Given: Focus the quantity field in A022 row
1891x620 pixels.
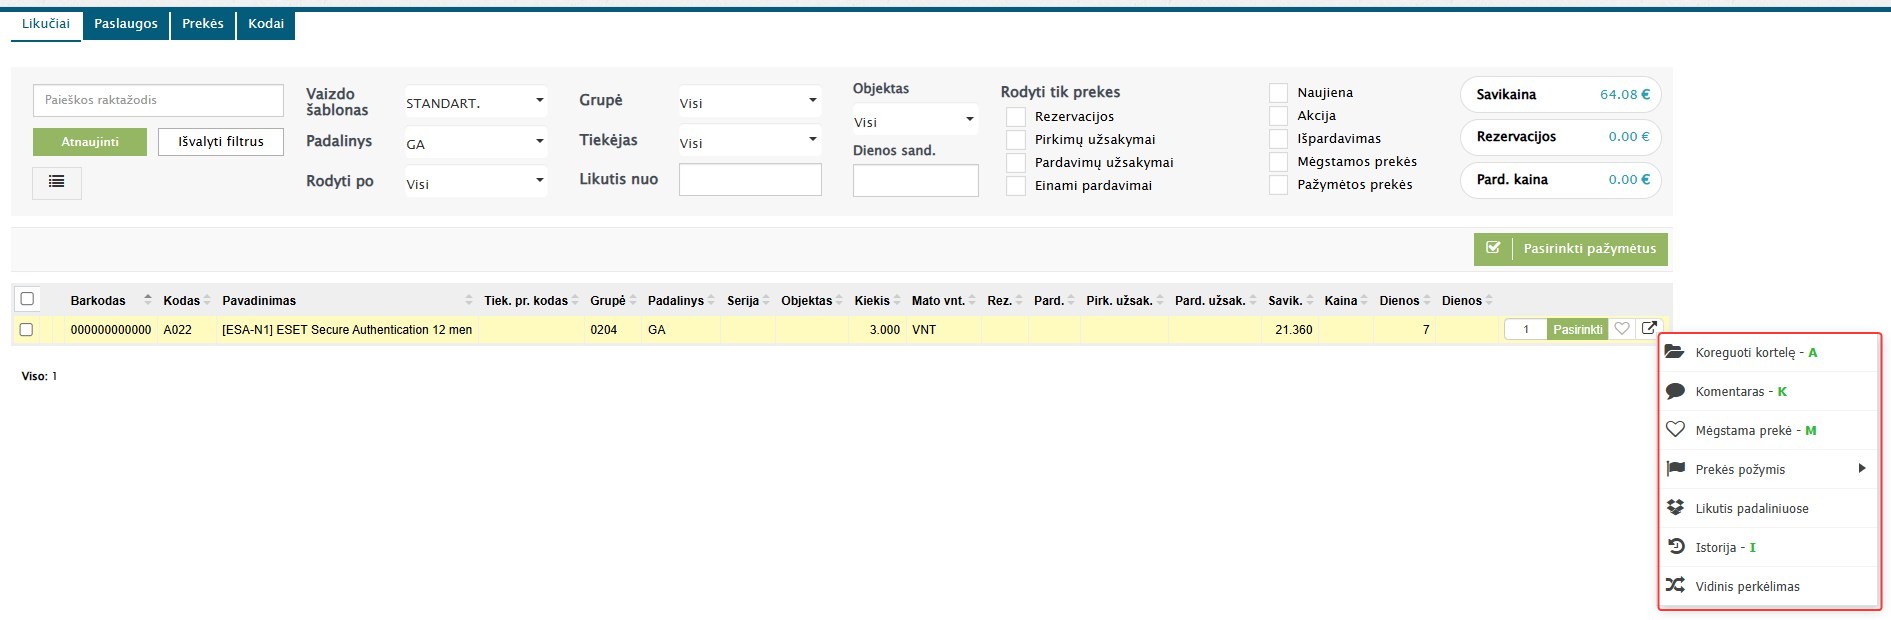Looking at the screenshot, I should [1526, 329].
